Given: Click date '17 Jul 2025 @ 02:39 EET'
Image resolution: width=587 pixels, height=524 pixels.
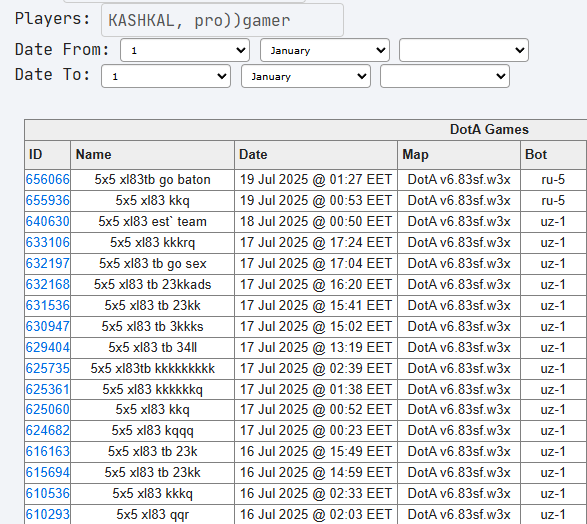Looking at the screenshot, I should click(x=316, y=369).
